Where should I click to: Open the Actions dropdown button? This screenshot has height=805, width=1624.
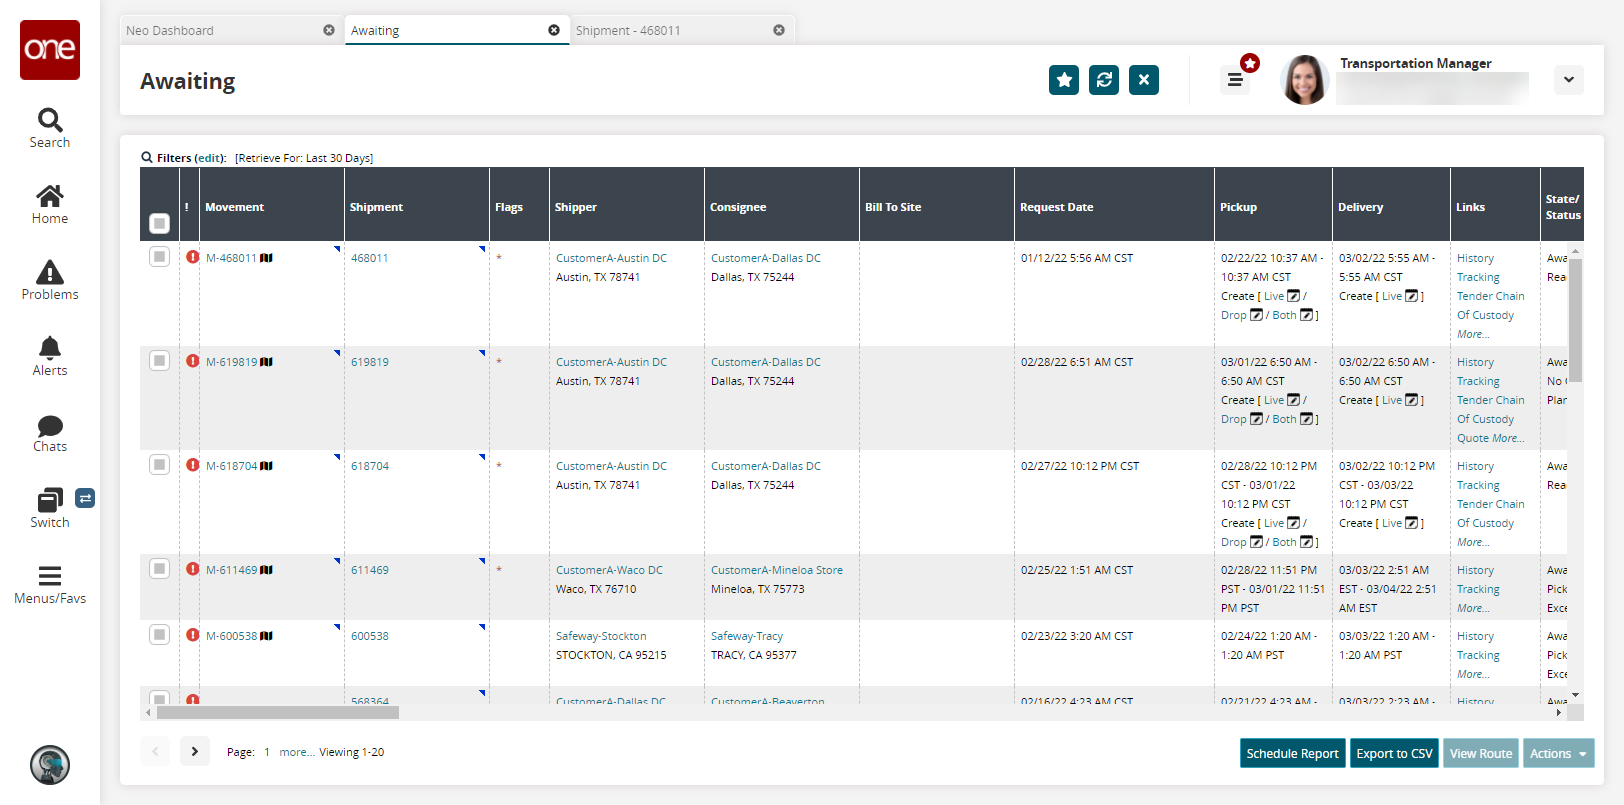point(1558,754)
